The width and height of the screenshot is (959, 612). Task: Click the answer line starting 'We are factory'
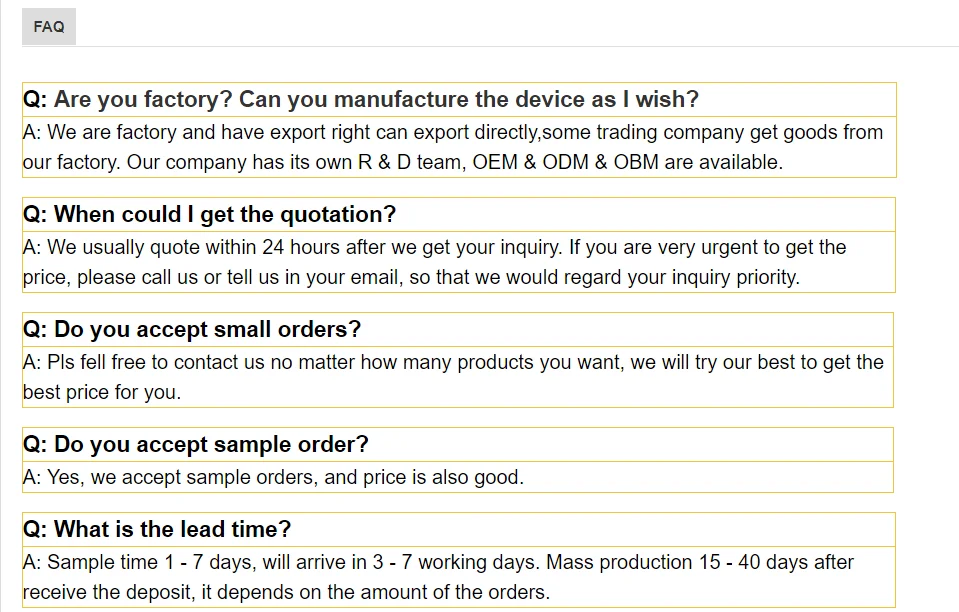coord(452,132)
